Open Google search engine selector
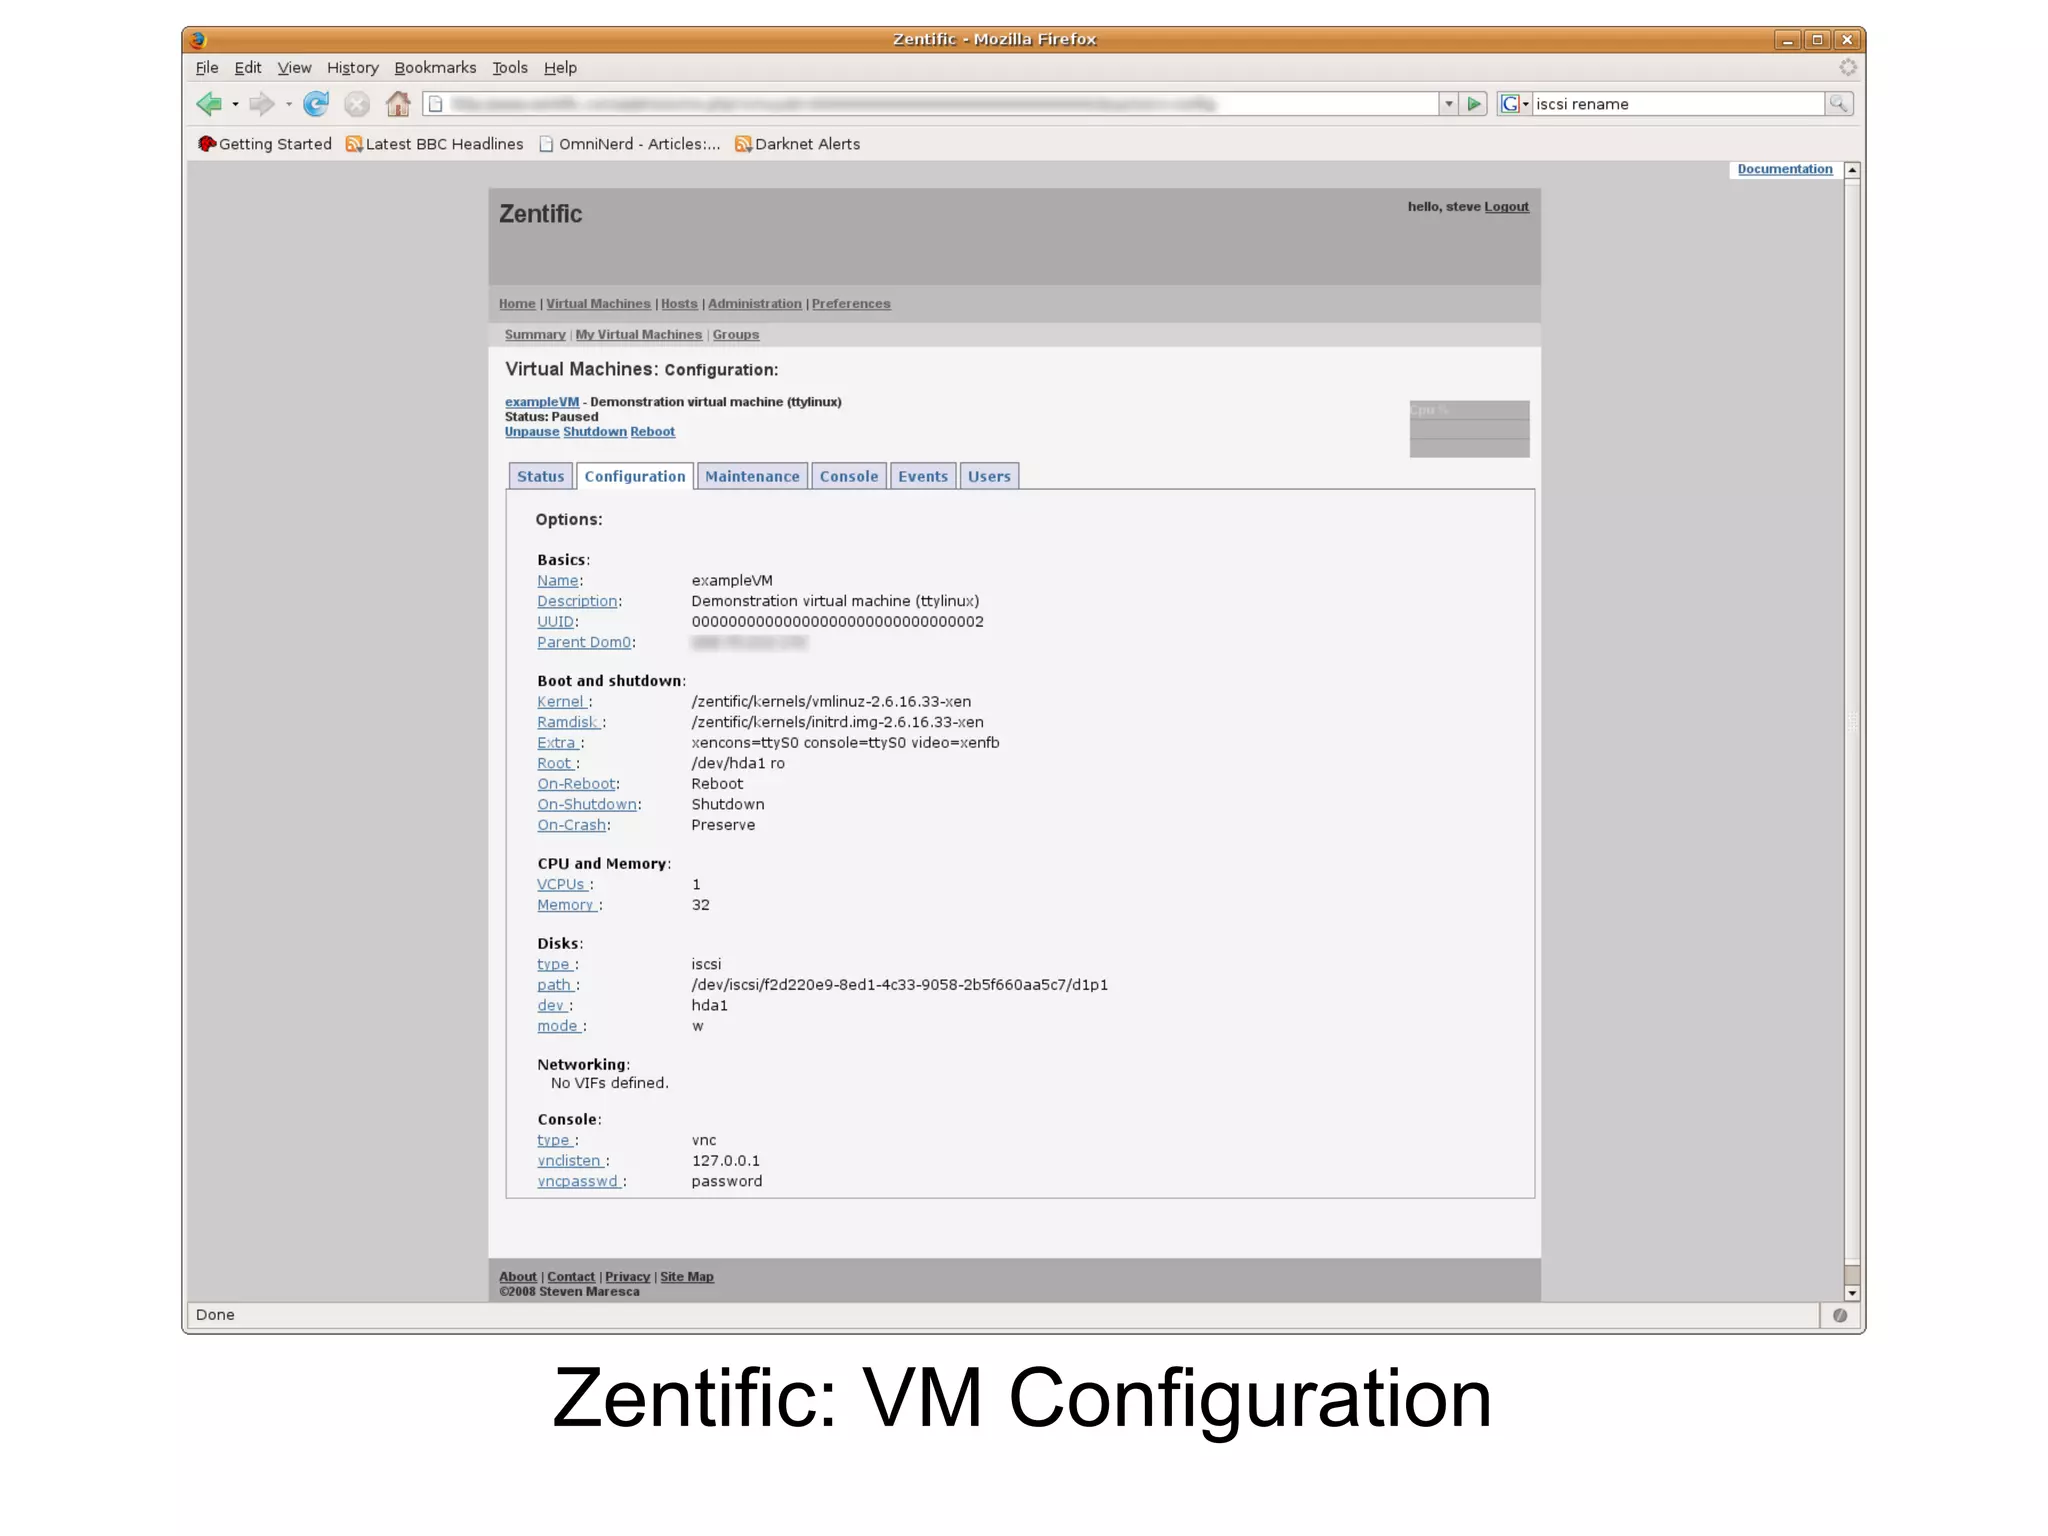This screenshot has height=1536, width=2048. point(1515,104)
